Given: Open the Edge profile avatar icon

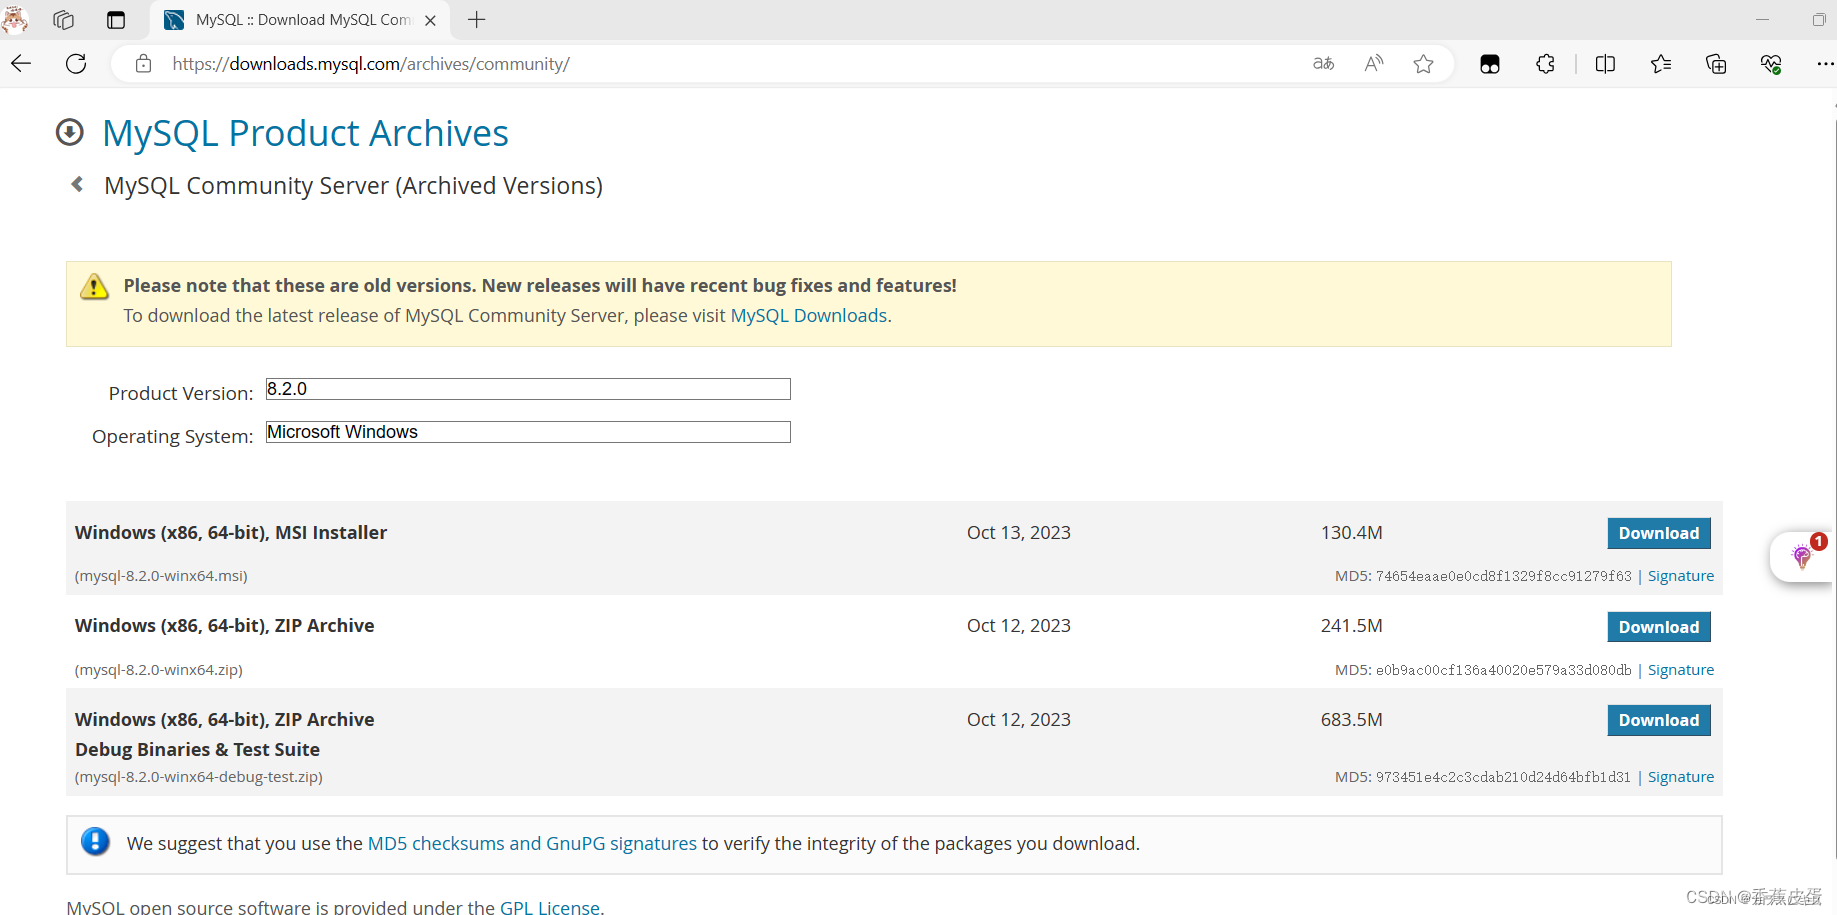Looking at the screenshot, I should tap(14, 19).
